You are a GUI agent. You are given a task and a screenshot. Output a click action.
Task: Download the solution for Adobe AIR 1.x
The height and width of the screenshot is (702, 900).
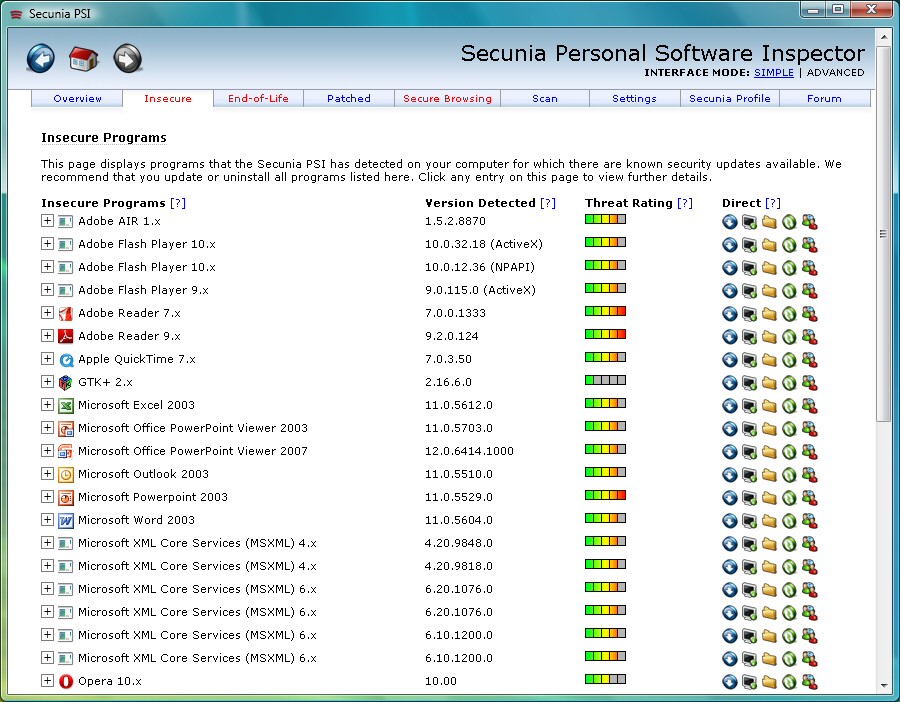point(730,222)
